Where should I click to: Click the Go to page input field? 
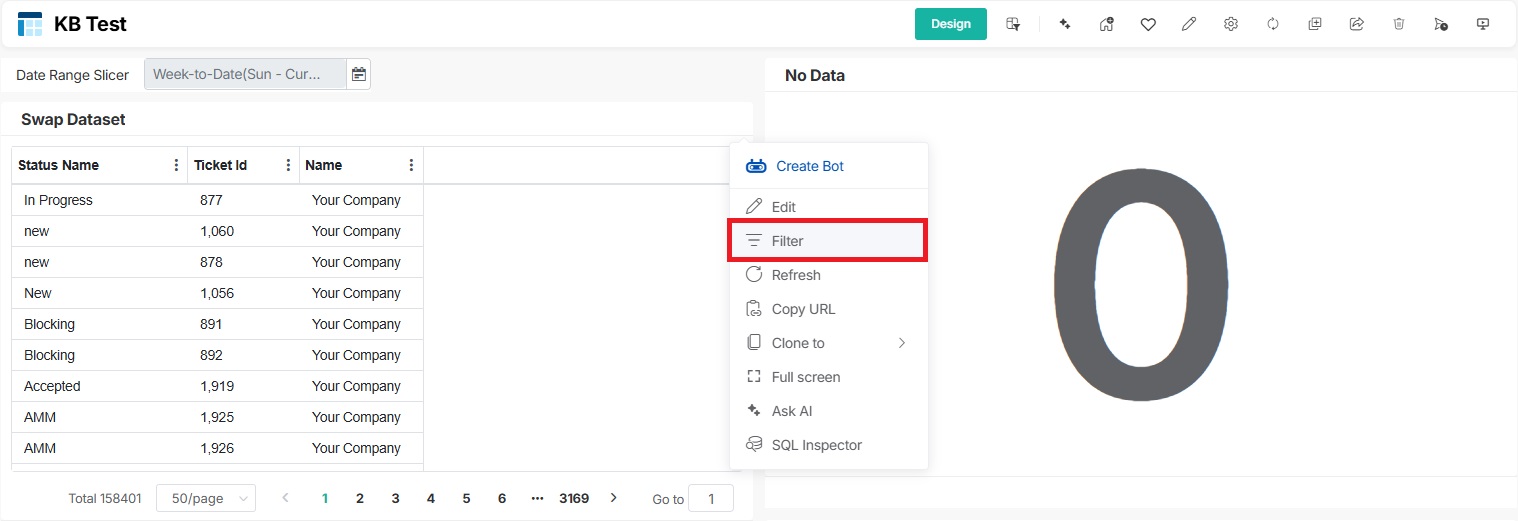[711, 498]
